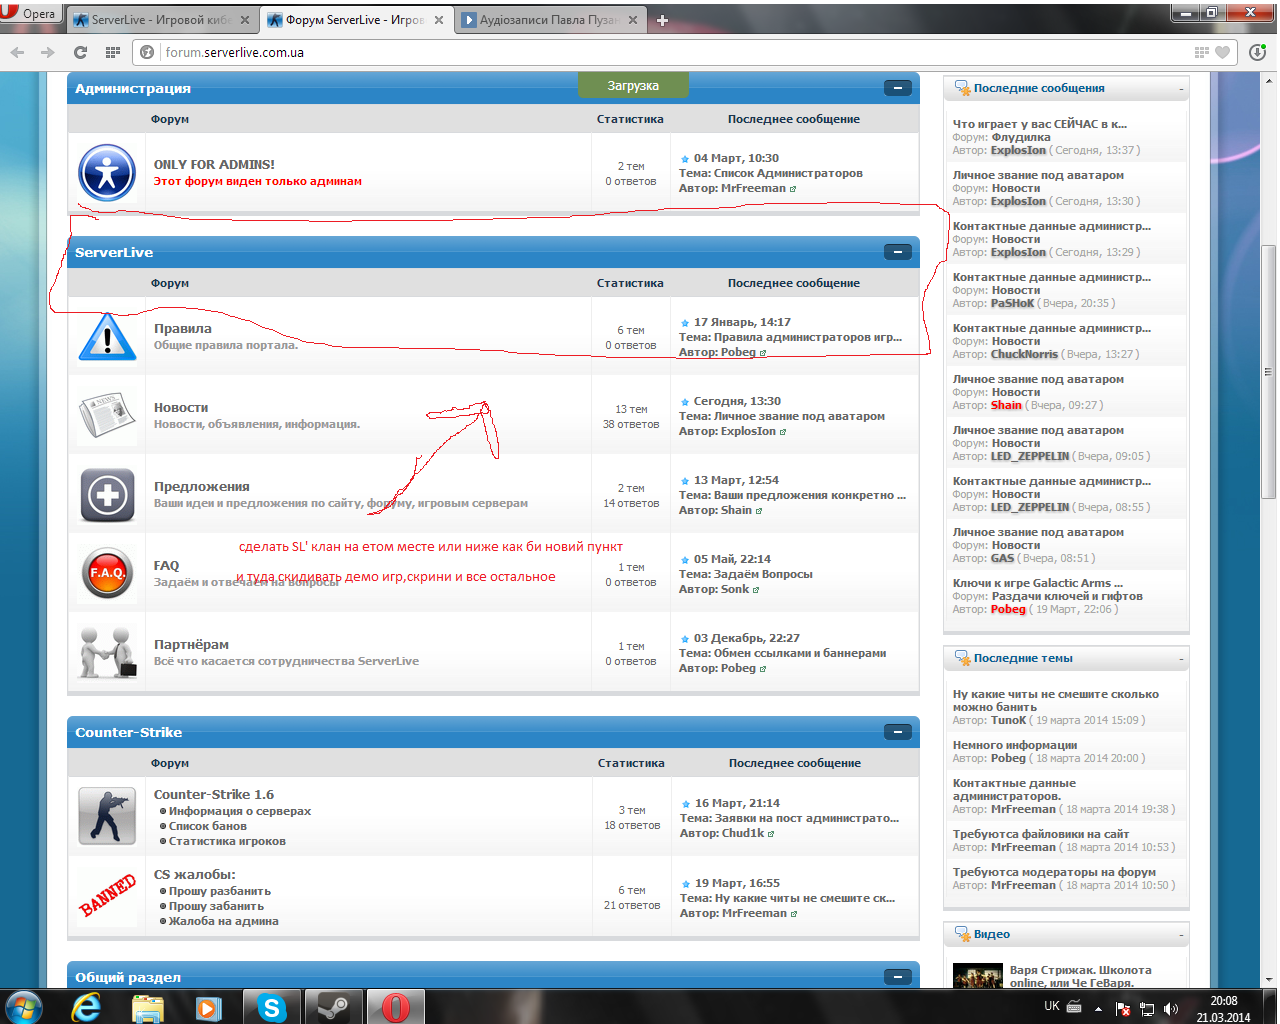Image resolution: width=1280 pixels, height=1024 pixels.
Task: Open a new browser tab with plus
Action: [x=662, y=20]
